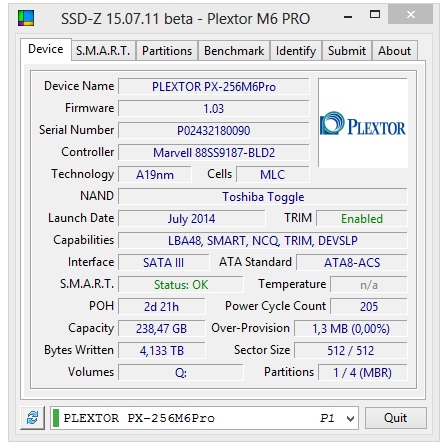Switch to the S.M.A.R.T. tab
The image size is (444, 445).
click(x=103, y=51)
